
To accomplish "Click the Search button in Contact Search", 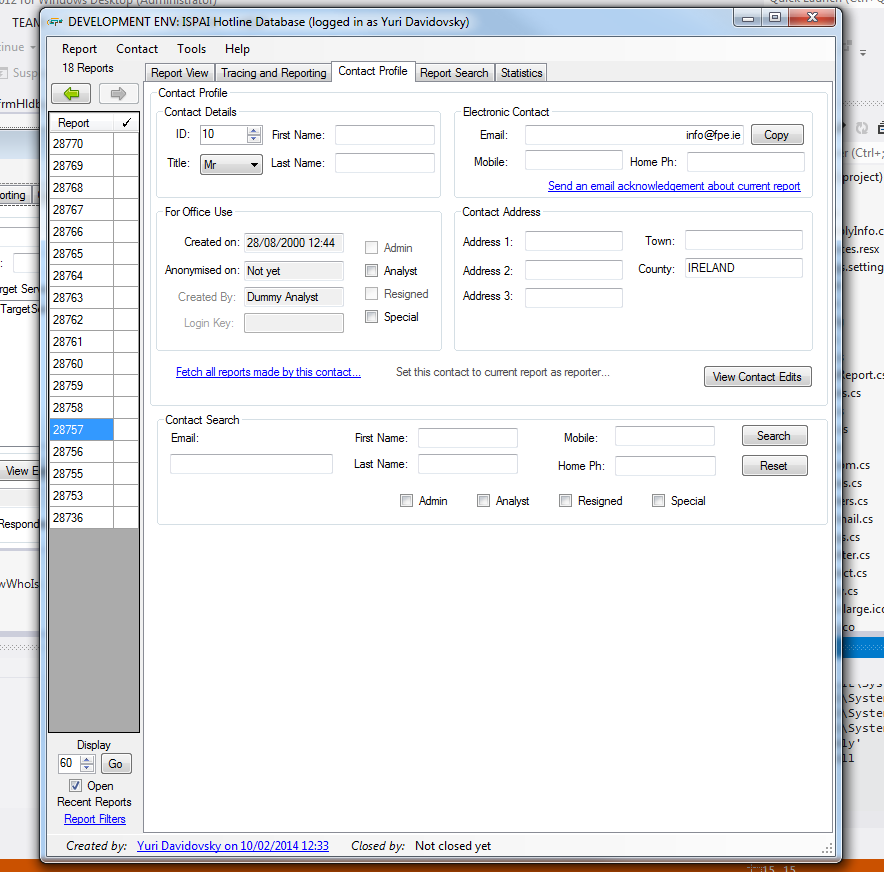I will coord(775,436).
